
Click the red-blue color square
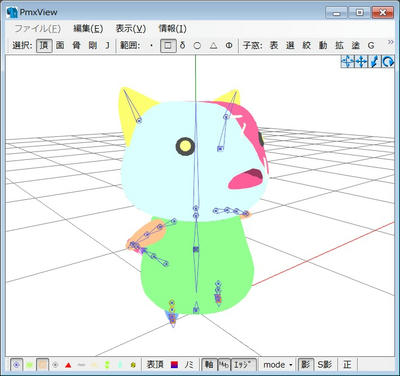click(174, 365)
